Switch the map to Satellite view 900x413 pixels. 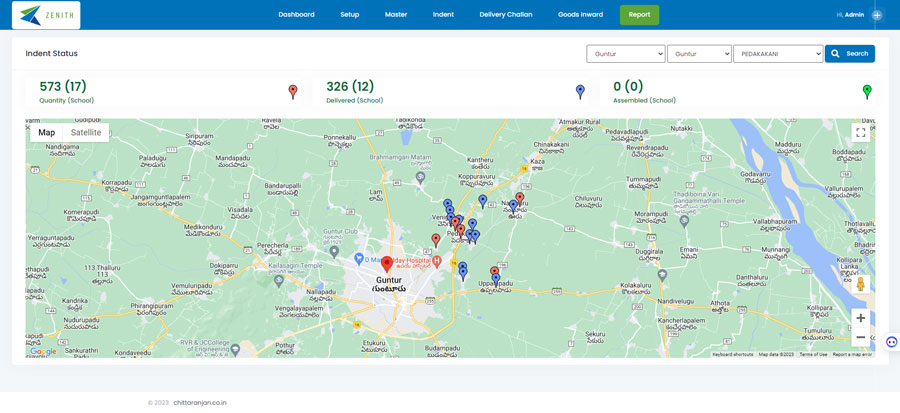[x=86, y=133]
